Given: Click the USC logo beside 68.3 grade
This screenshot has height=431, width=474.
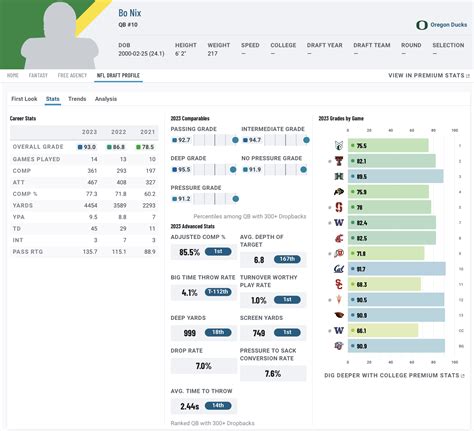Looking at the screenshot, I should pyautogui.click(x=339, y=284).
